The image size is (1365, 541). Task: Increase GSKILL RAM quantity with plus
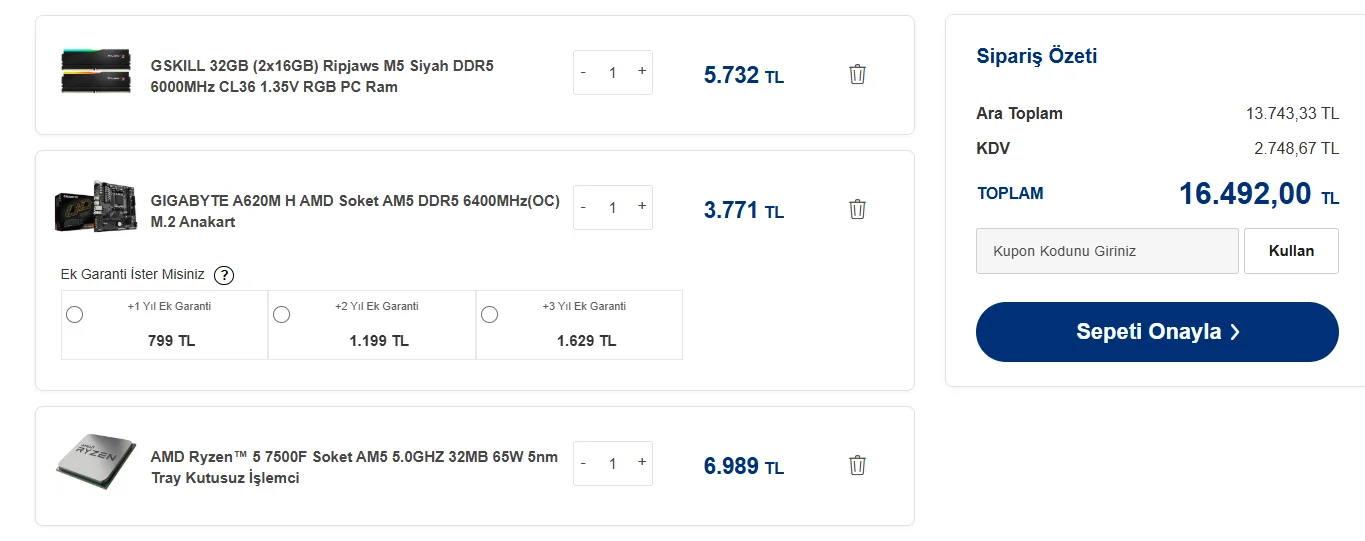642,72
